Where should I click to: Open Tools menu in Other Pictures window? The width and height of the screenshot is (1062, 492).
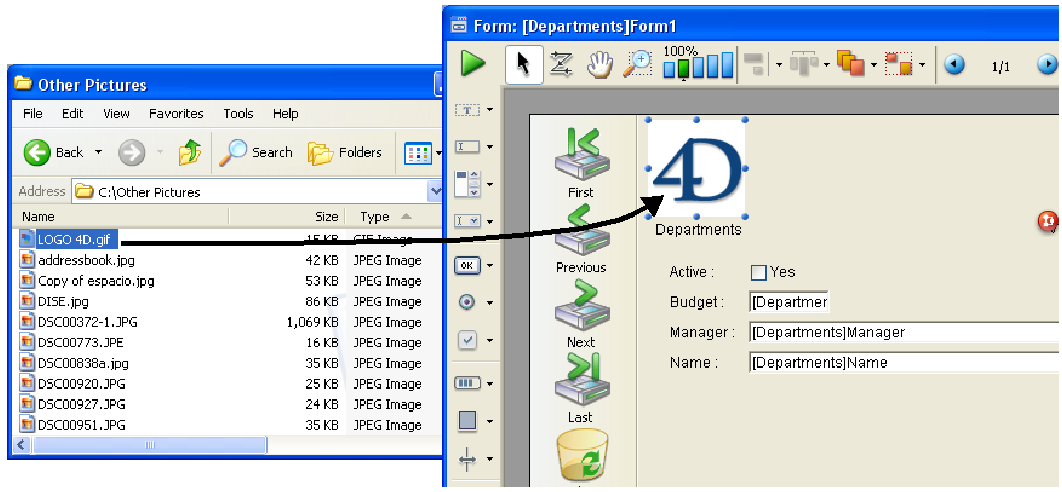[238, 114]
